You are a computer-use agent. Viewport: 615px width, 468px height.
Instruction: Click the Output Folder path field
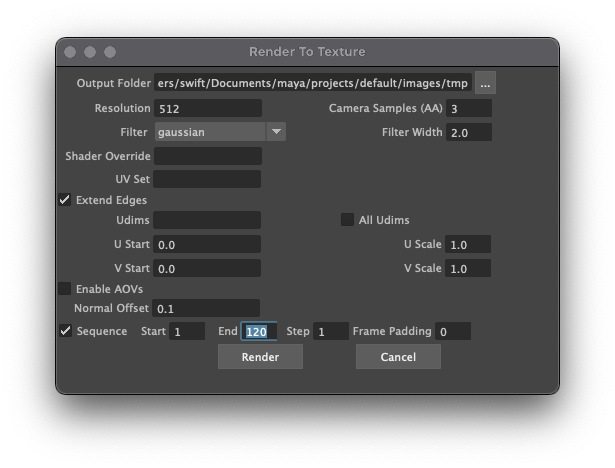coord(312,84)
